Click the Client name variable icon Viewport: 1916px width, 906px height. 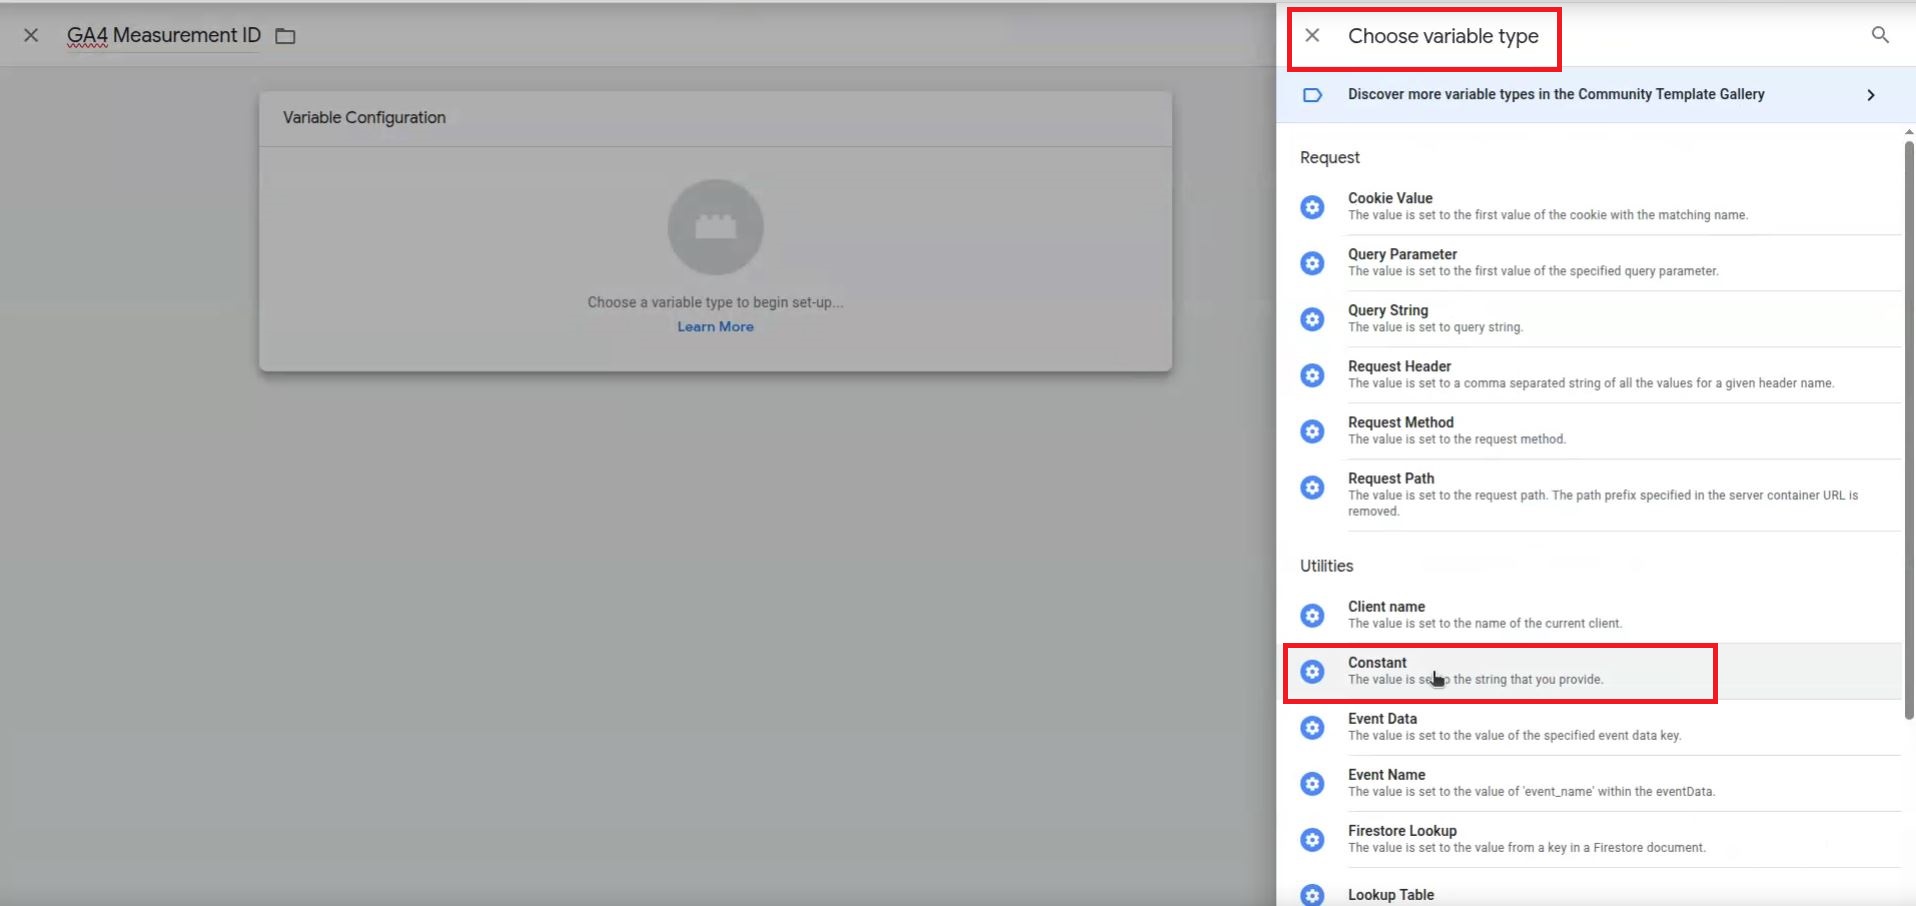(1312, 615)
